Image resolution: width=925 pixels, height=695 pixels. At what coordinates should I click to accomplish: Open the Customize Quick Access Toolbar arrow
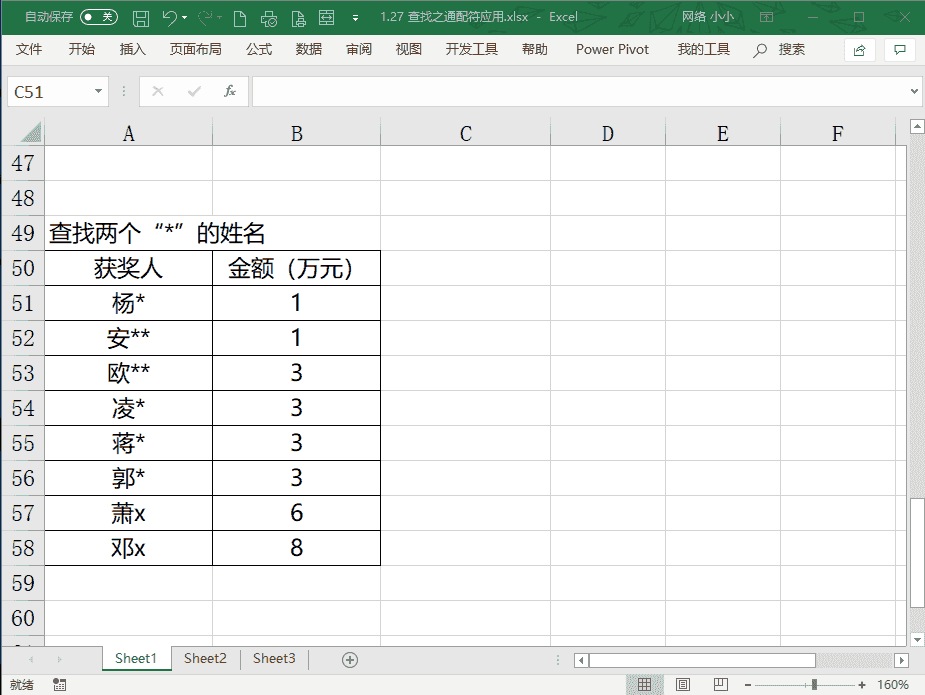[x=355, y=18]
